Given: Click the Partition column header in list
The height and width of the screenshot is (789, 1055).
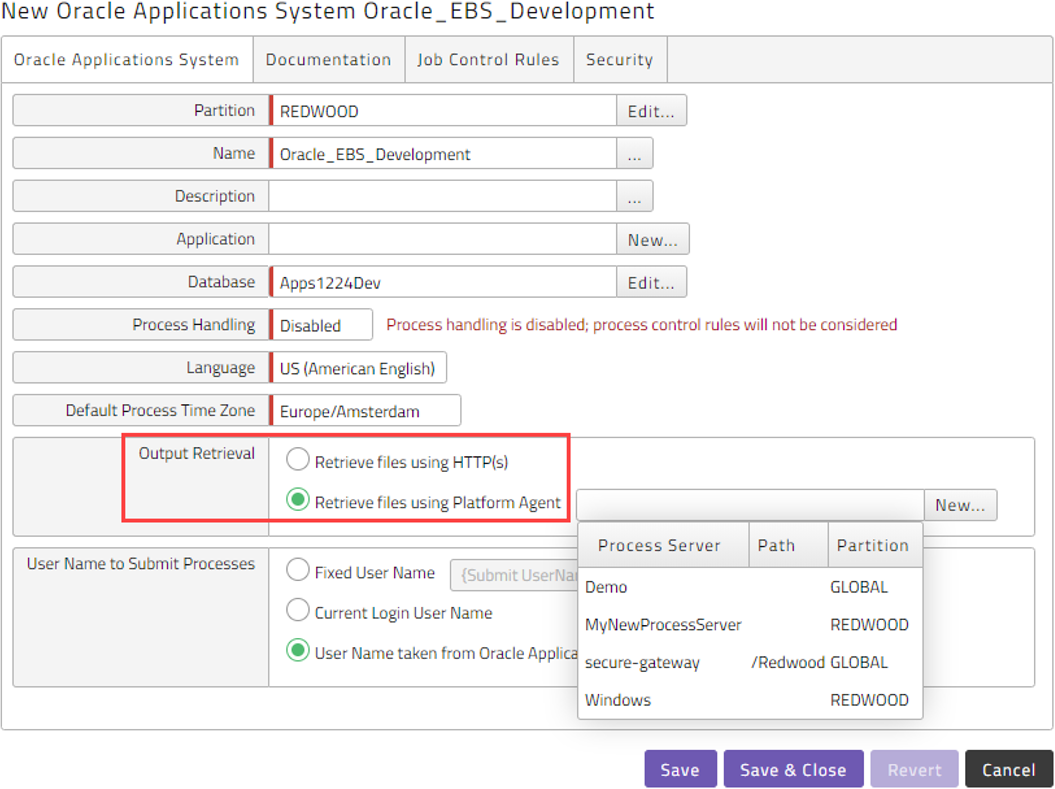Looking at the screenshot, I should point(873,546).
